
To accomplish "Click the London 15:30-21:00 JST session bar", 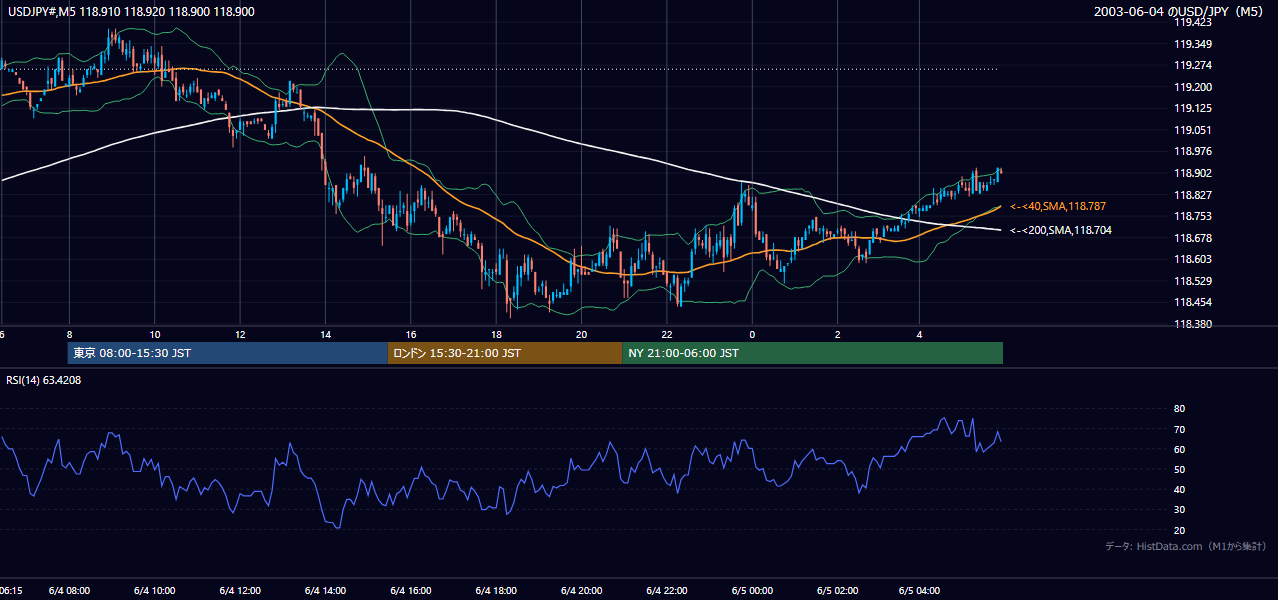I will click(505, 353).
